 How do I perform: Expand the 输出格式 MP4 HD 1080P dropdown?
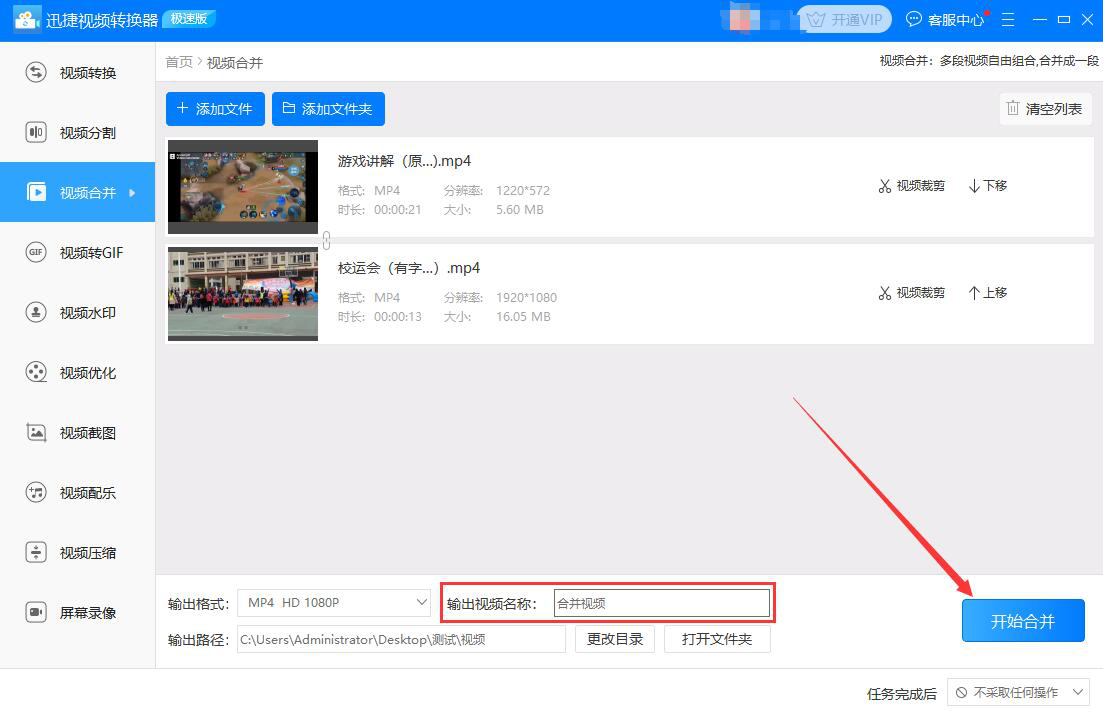pos(333,603)
